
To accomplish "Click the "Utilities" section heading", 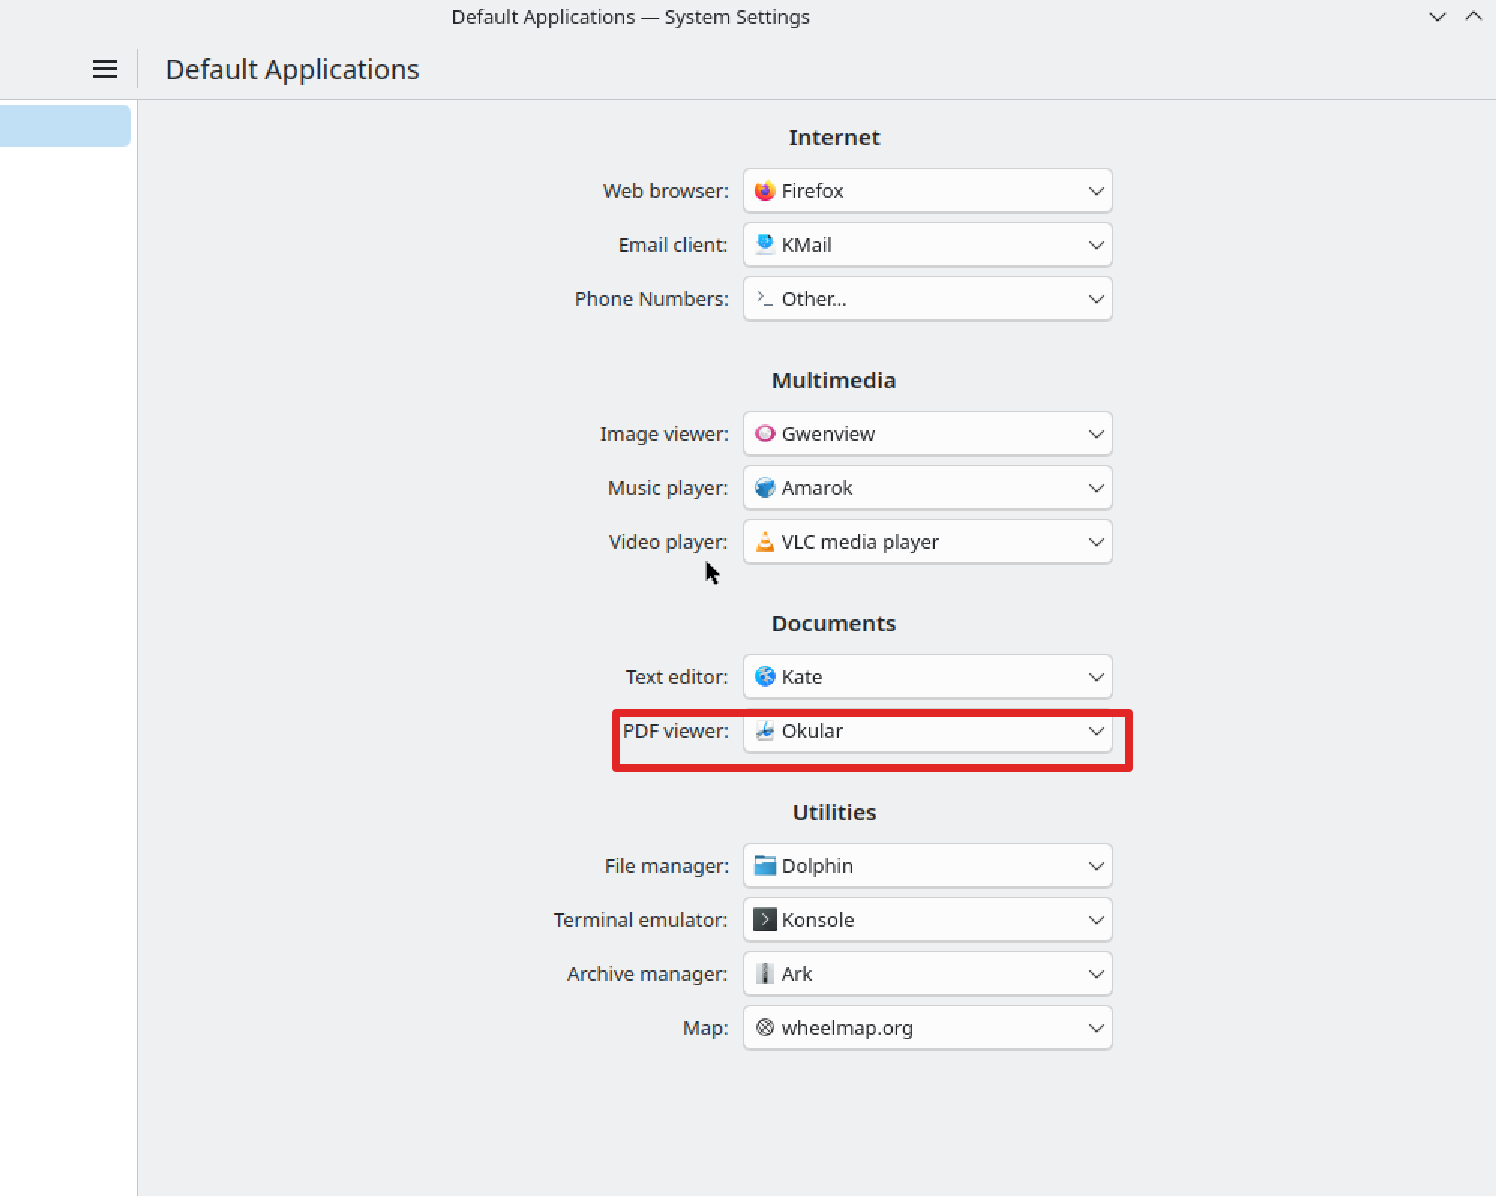I will (x=834, y=812).
